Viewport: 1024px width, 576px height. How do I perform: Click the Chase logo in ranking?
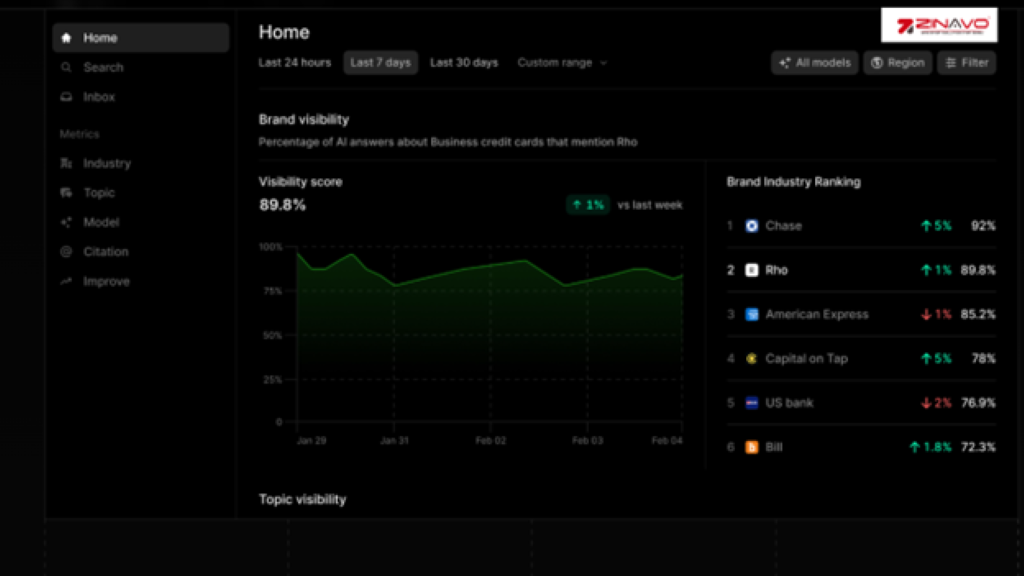pos(752,226)
